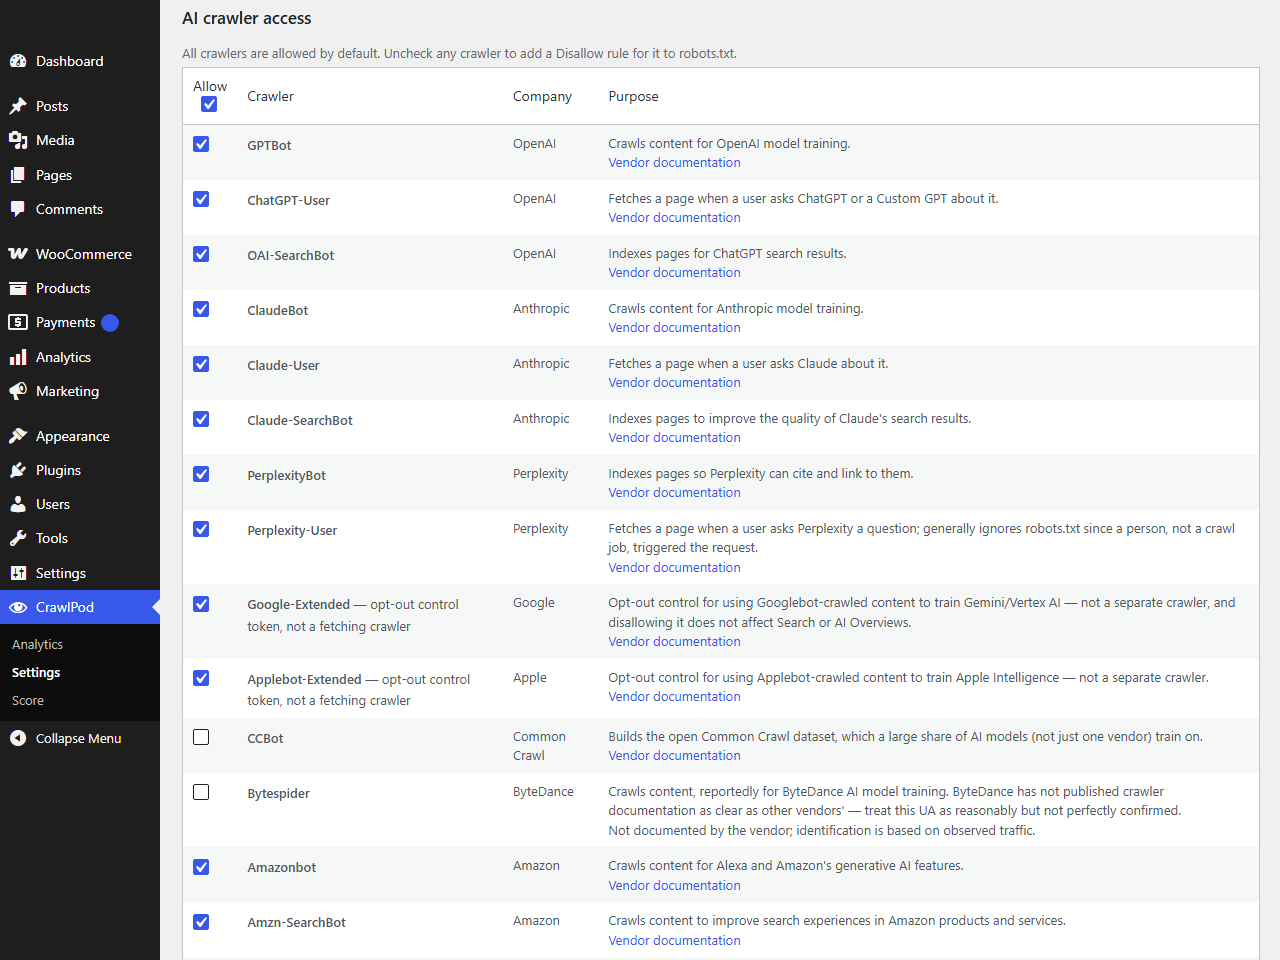
Task: Click the Analytics bar chart icon
Action: [18, 357]
